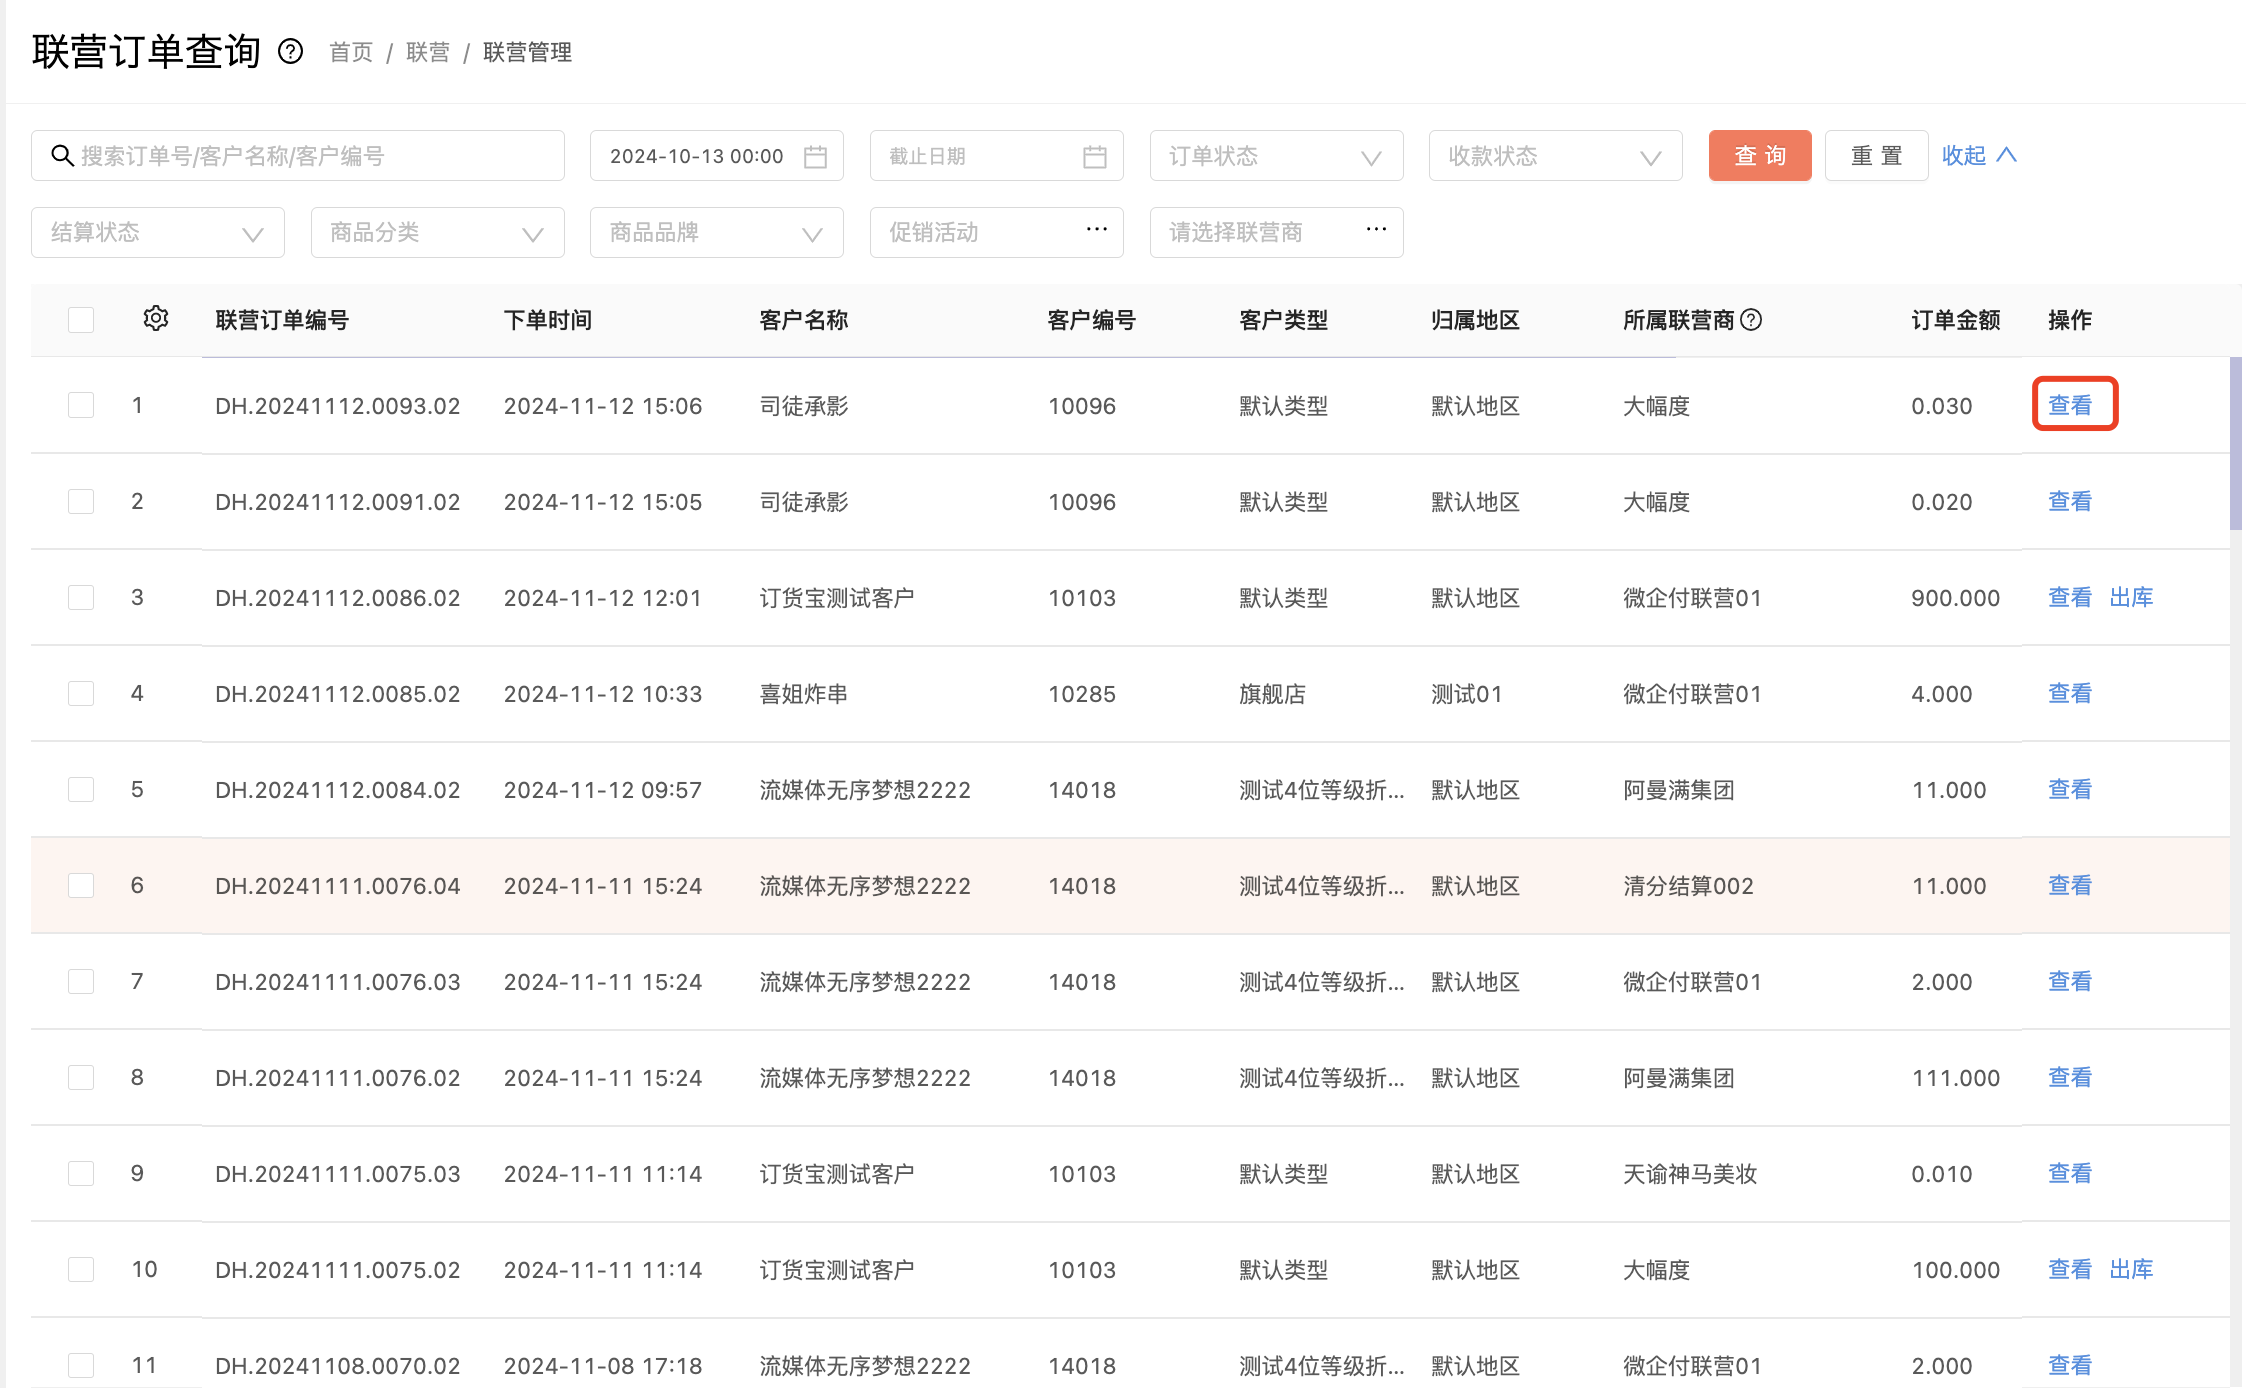Click 出库 for order DH.20241111.0075.02
Viewport: 2246px width, 1388px height.
click(x=2131, y=1269)
